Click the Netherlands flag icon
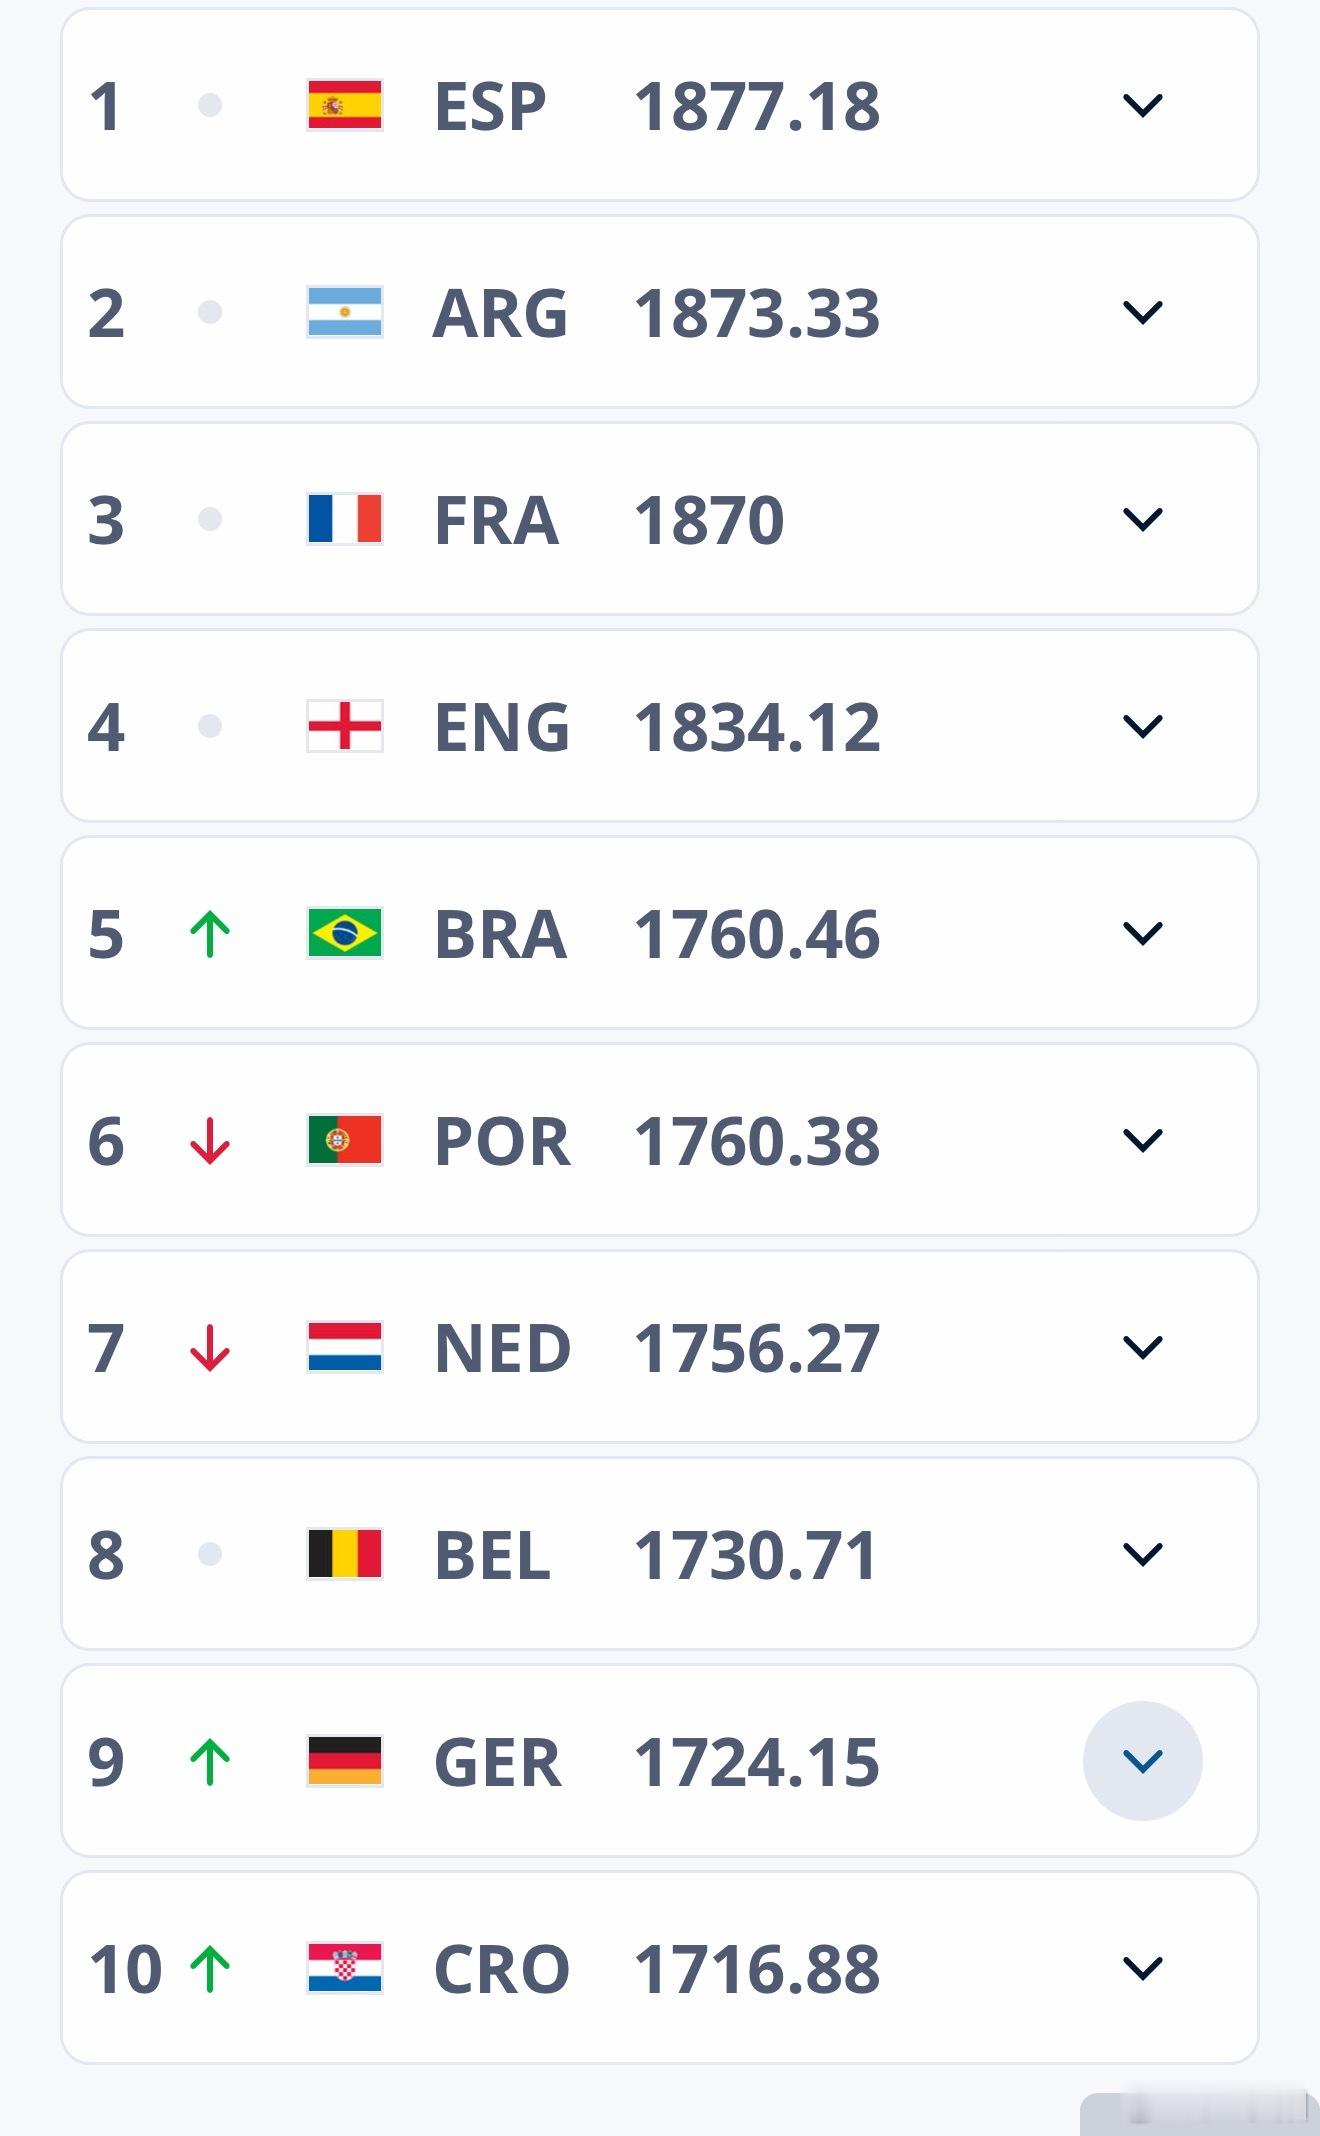This screenshot has height=2136, width=1320. click(345, 1347)
